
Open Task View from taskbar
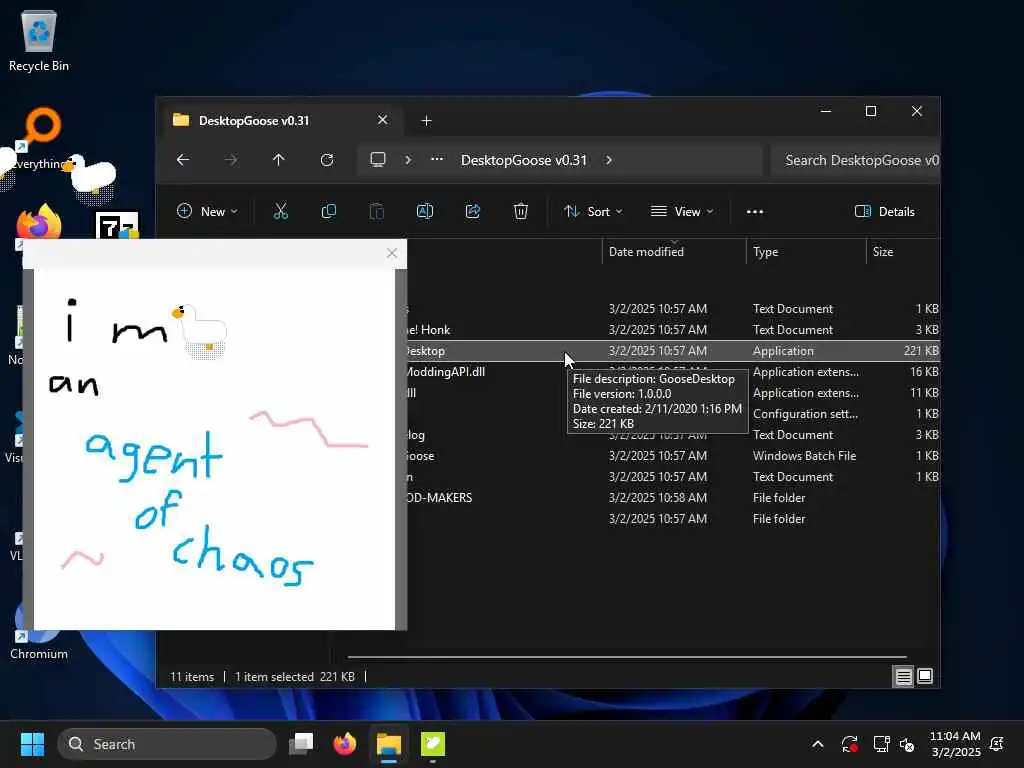[x=302, y=744]
